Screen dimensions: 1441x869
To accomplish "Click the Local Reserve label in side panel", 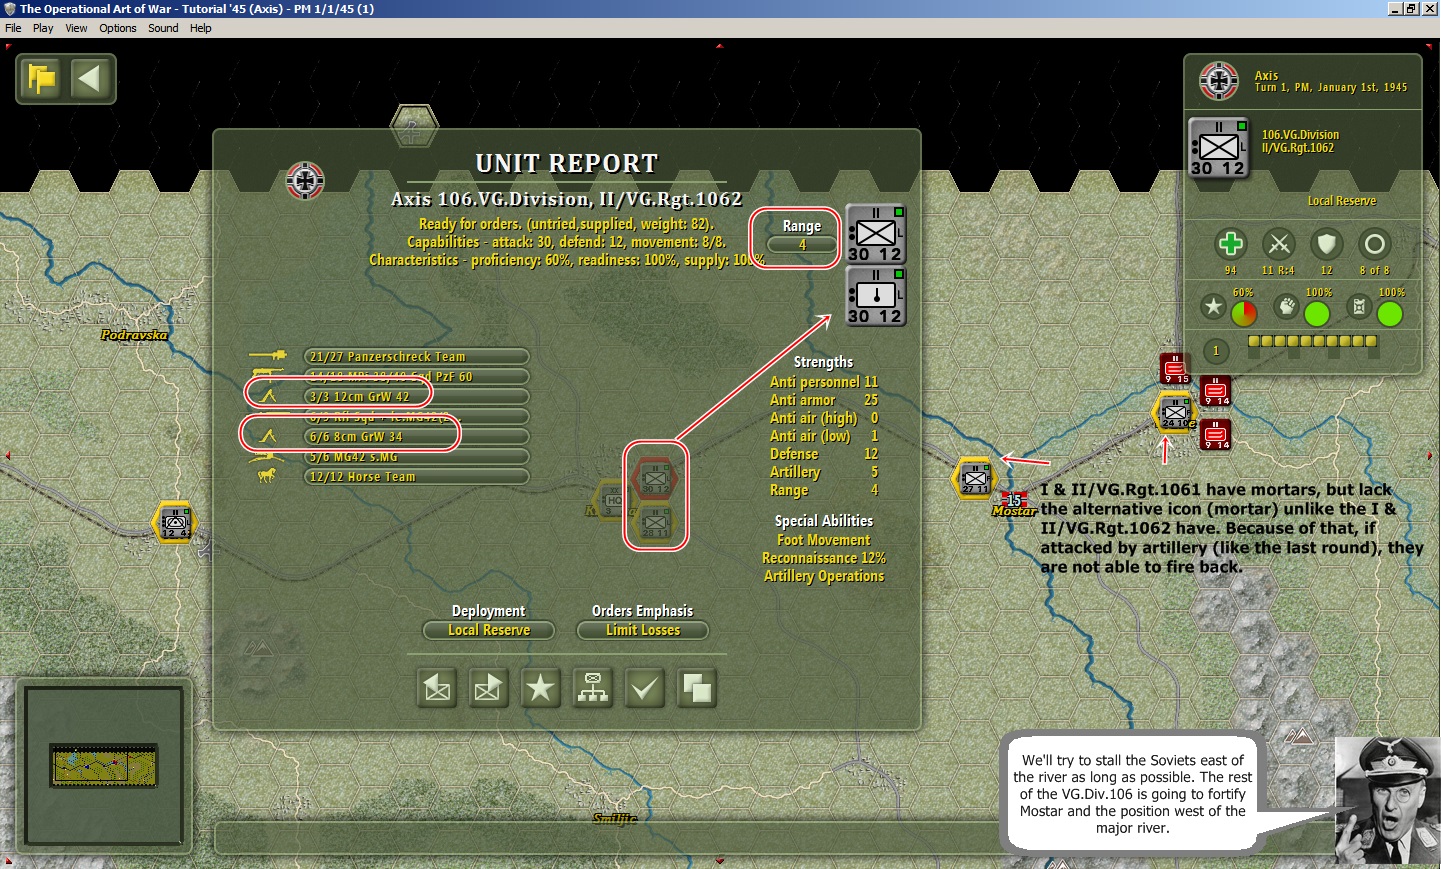I will point(1342,201).
